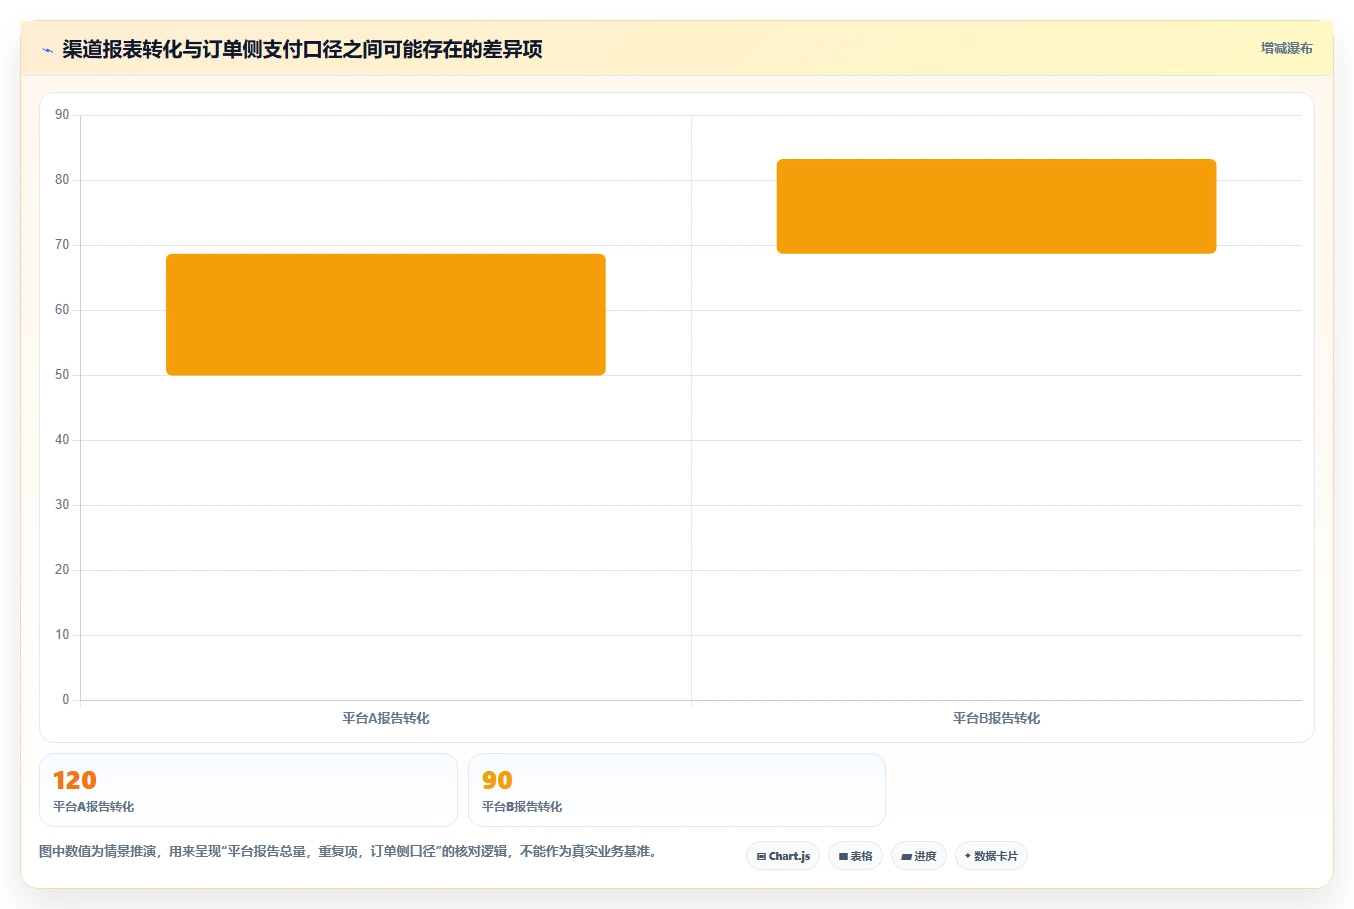Select the 表格 tag chip
Viewport: 1354px width, 909px height.
855,856
